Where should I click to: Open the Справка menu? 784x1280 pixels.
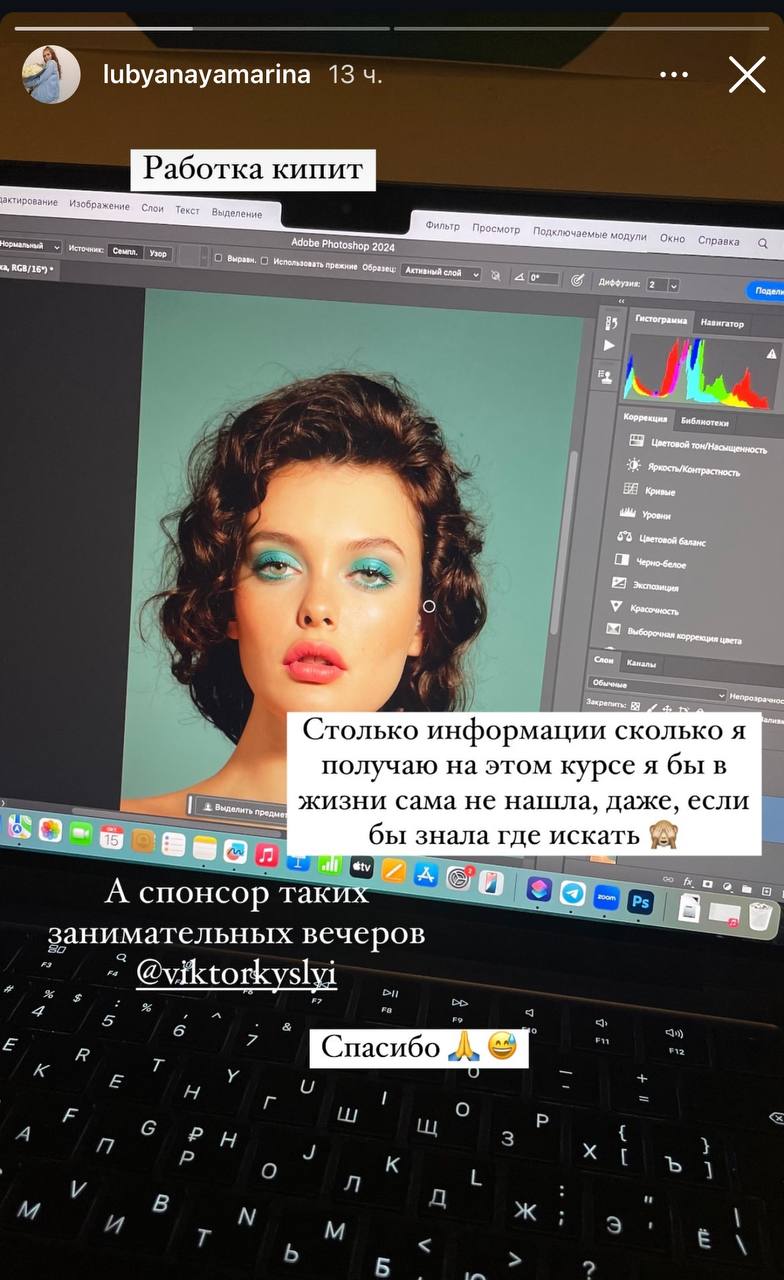point(718,241)
